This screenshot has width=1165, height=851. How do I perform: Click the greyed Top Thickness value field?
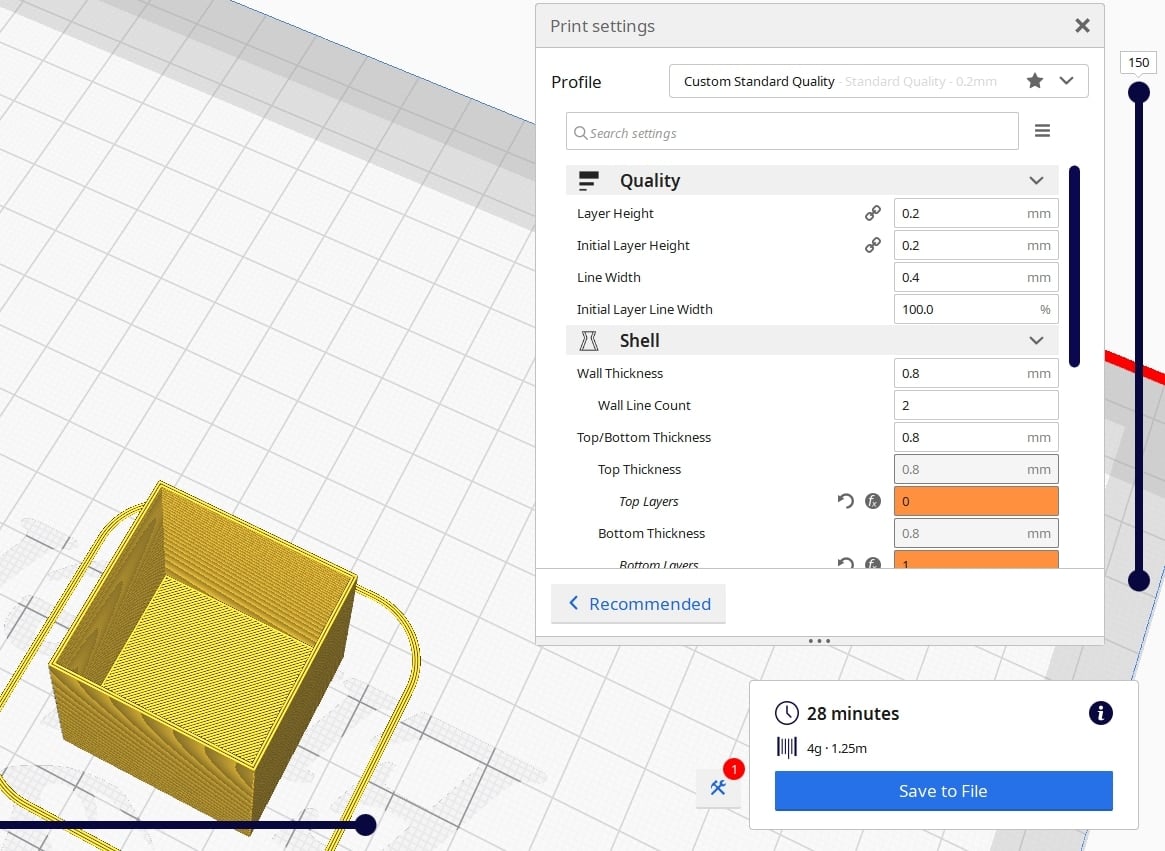(x=976, y=469)
